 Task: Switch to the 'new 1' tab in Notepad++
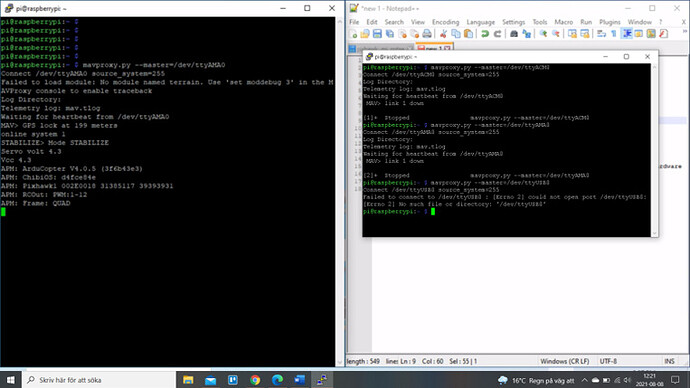[434, 48]
